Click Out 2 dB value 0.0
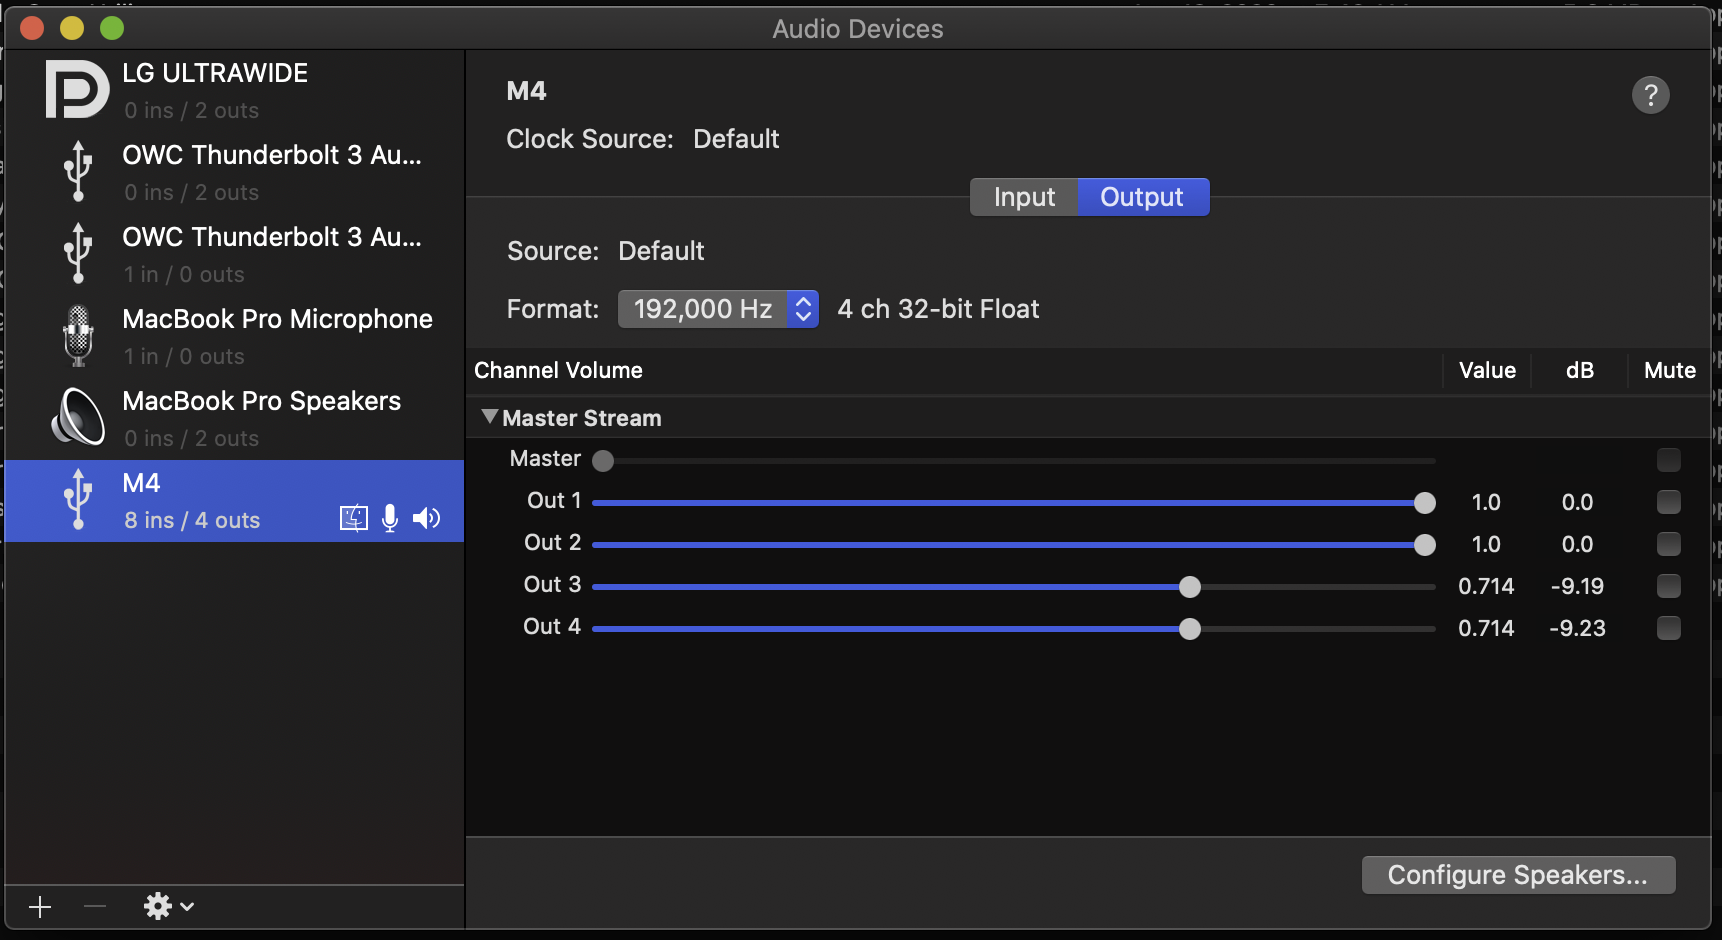The image size is (1722, 940). point(1577,544)
